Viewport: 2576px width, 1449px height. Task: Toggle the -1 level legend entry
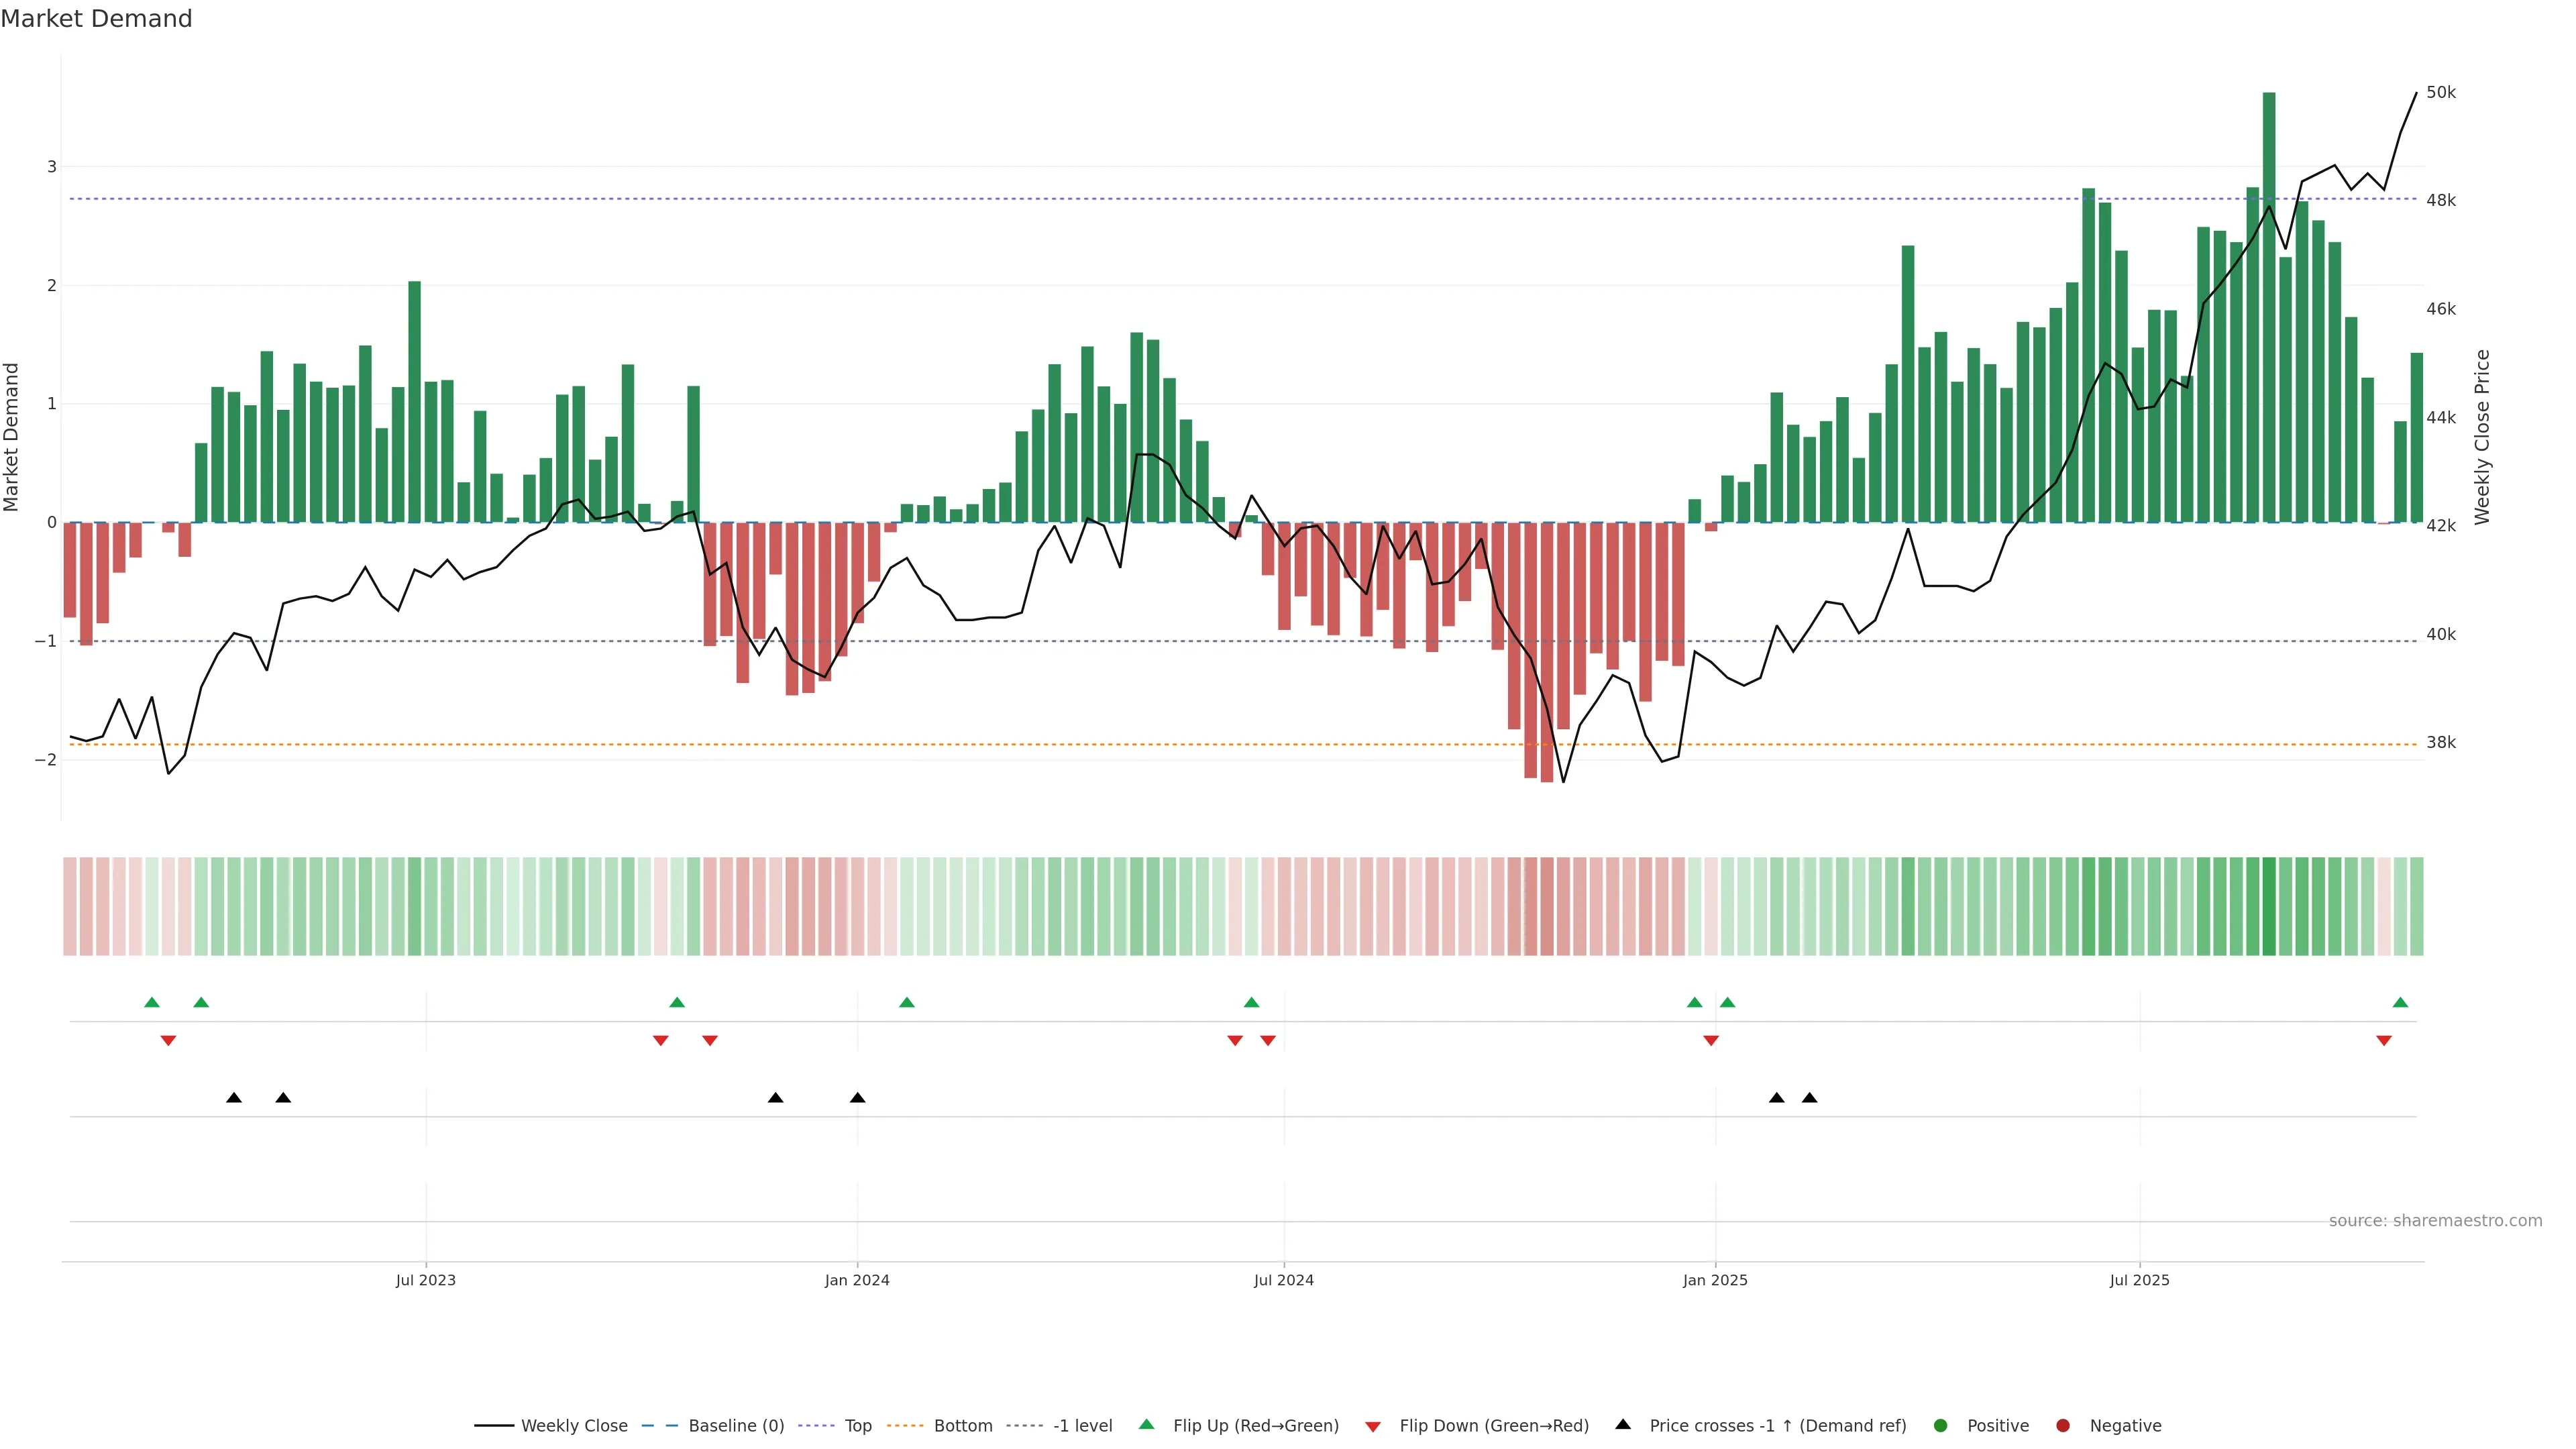click(1082, 1425)
